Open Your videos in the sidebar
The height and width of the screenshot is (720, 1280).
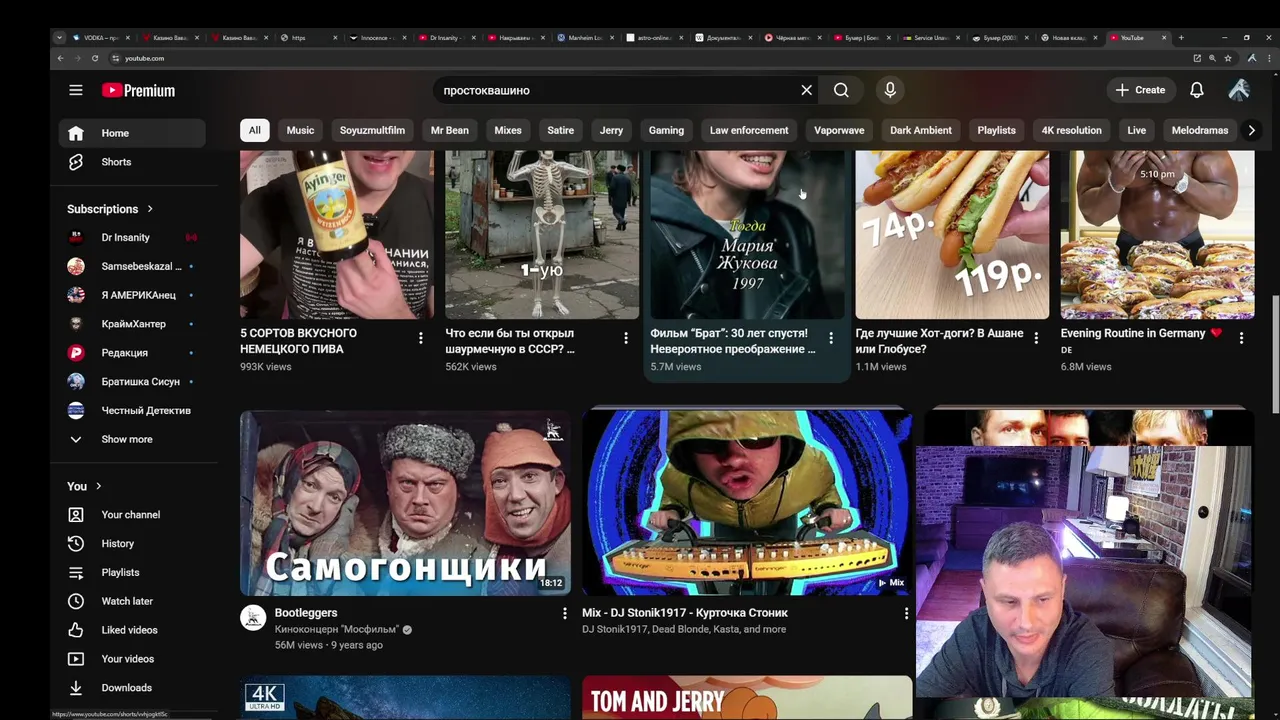click(x=132, y=659)
